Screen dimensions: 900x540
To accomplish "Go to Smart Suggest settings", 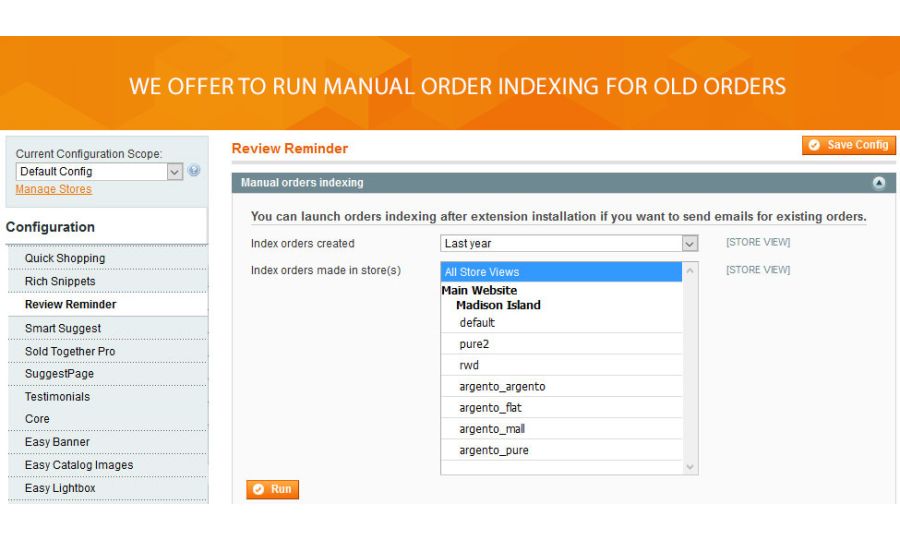I will point(63,328).
